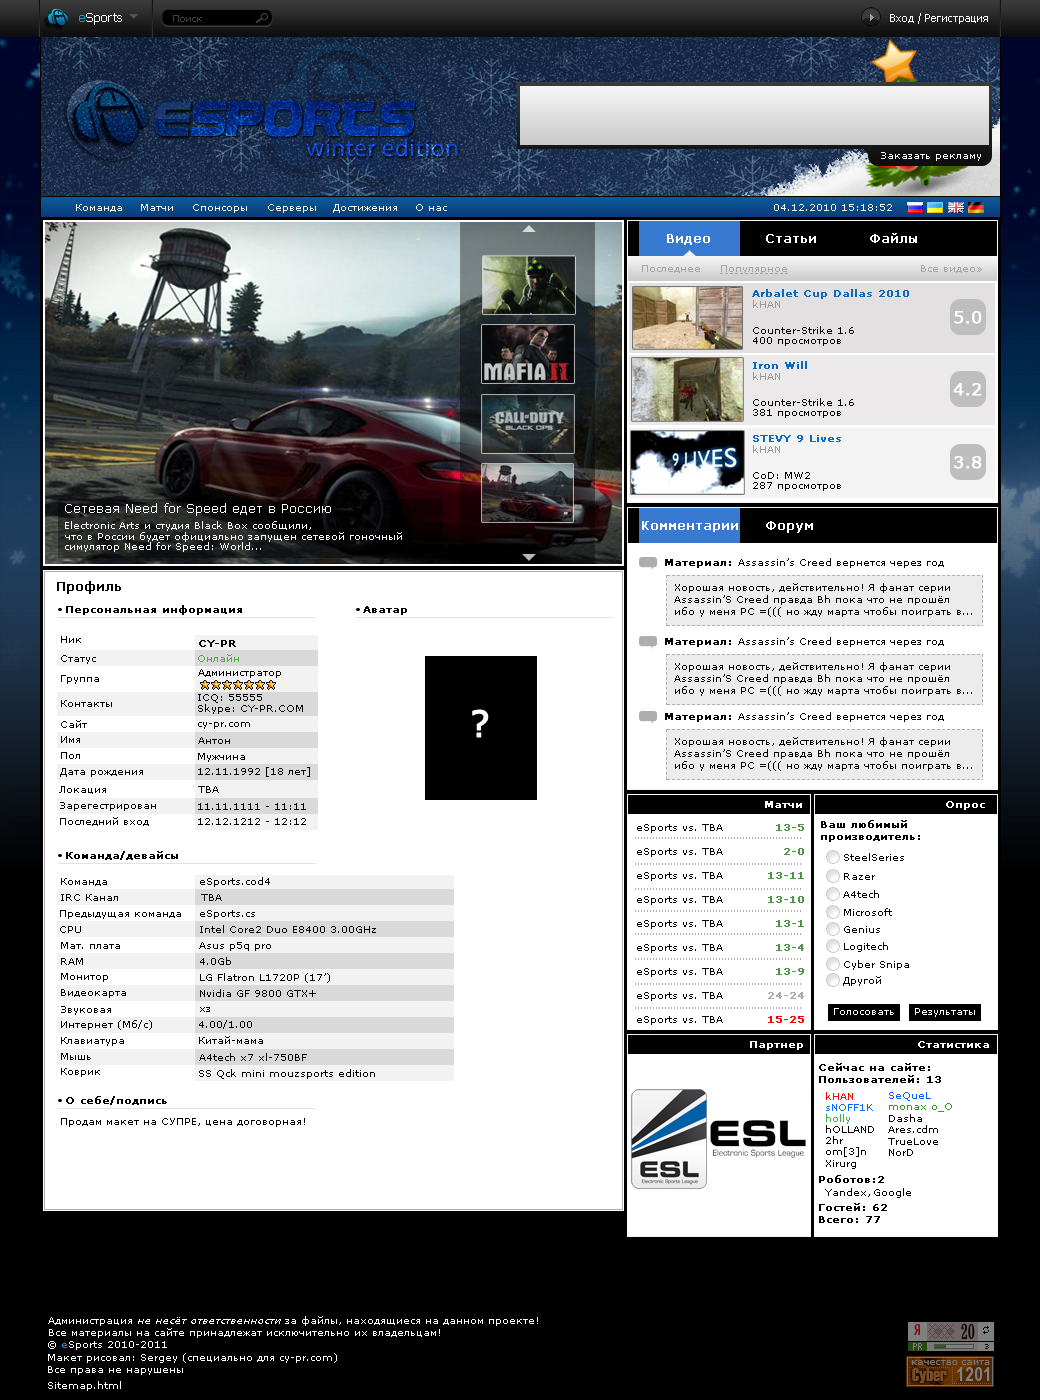Click the match score 24-24
The height and width of the screenshot is (1400, 1040).
(786, 996)
